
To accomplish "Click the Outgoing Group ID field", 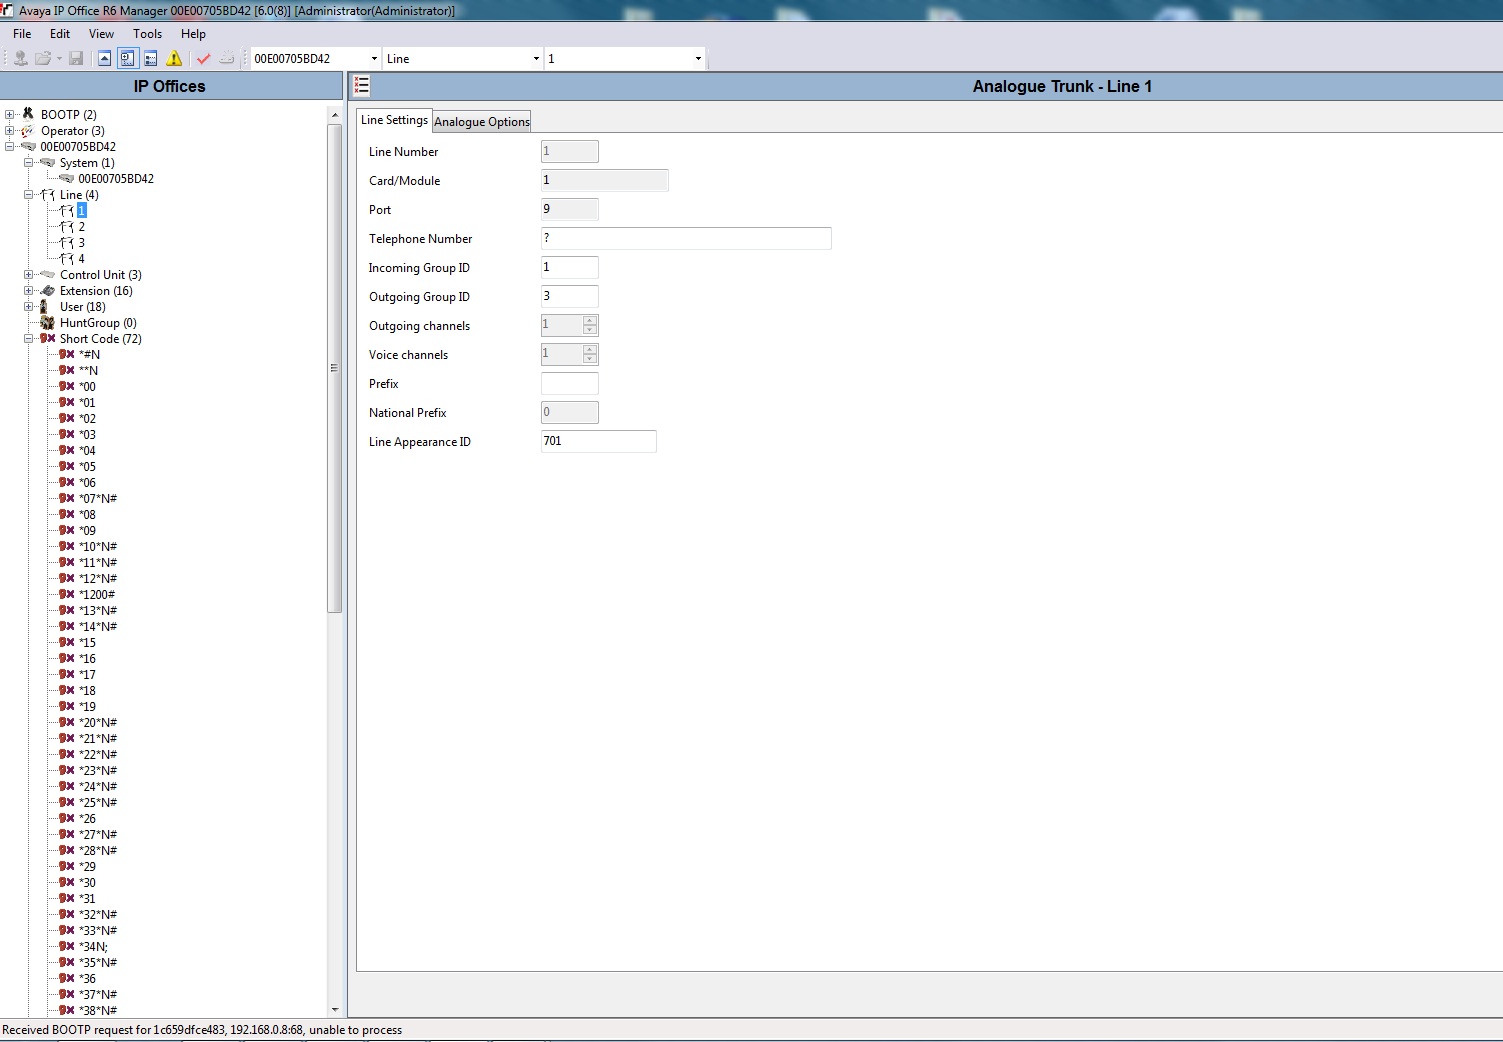I will 570,296.
